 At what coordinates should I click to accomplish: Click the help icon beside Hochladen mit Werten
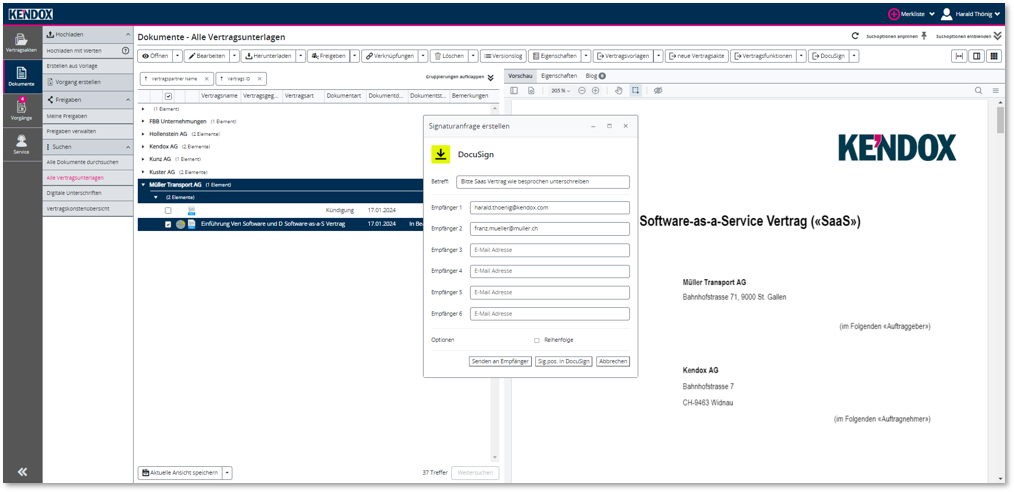[125, 50]
